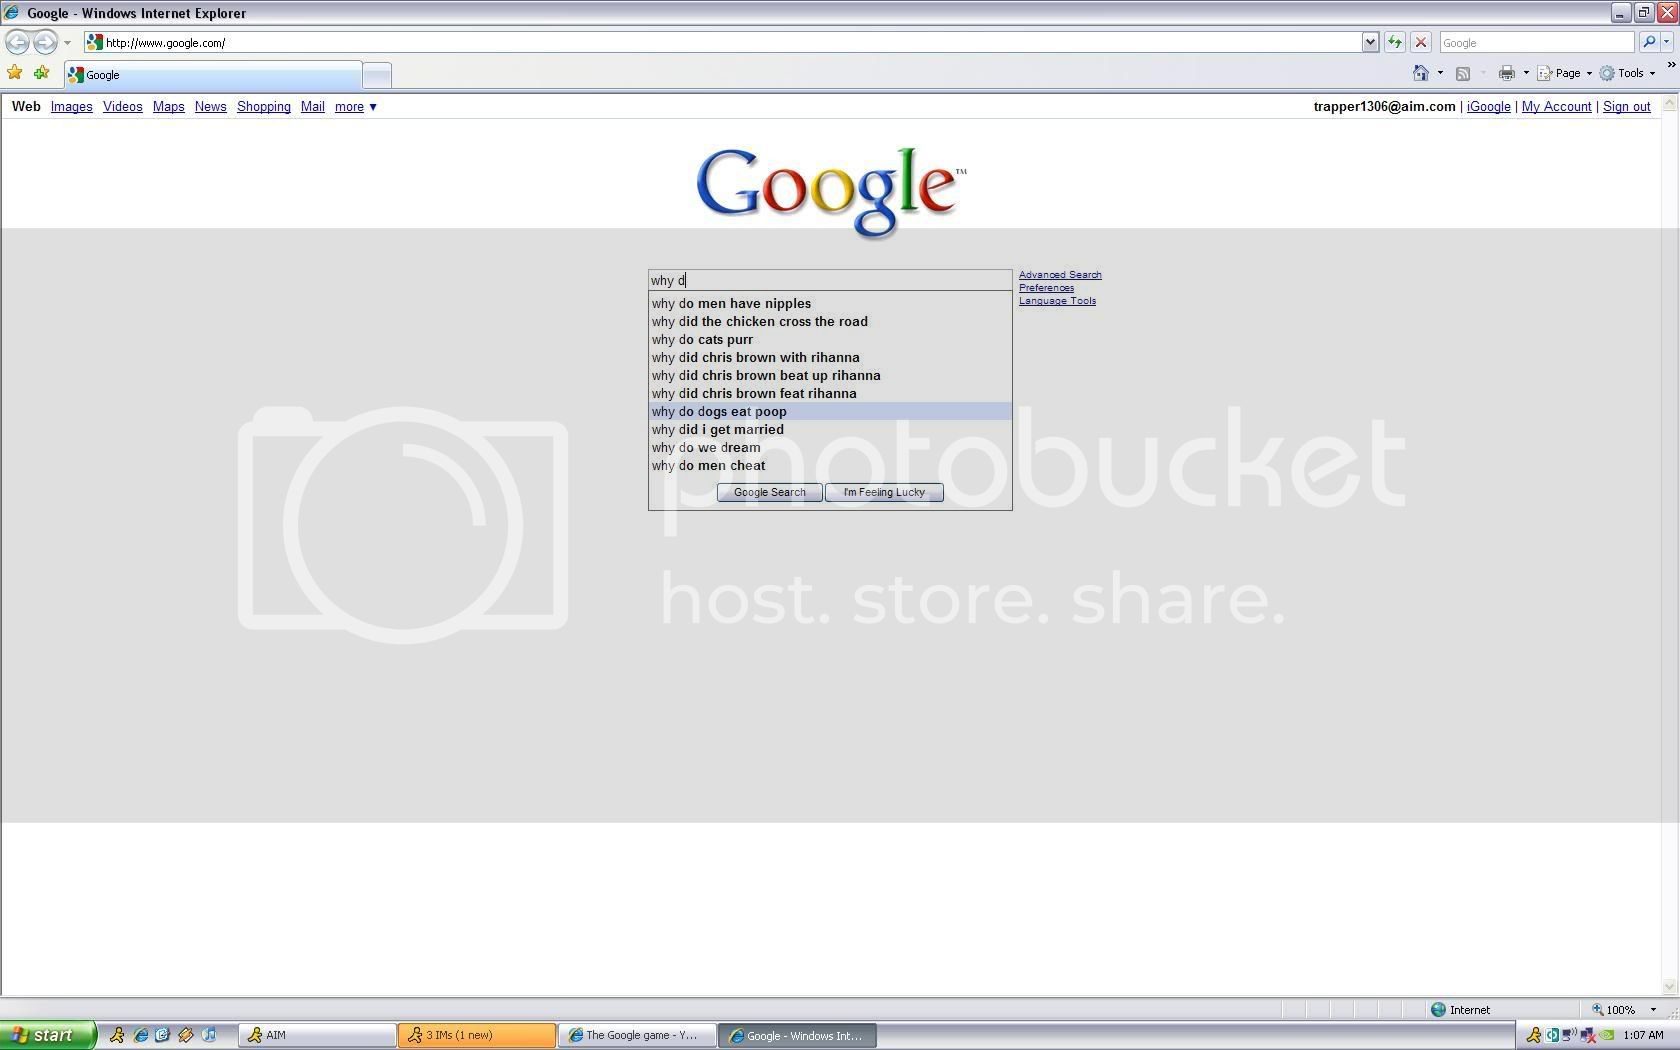Select suggestion 'why do men have nipples'

(x=830, y=304)
